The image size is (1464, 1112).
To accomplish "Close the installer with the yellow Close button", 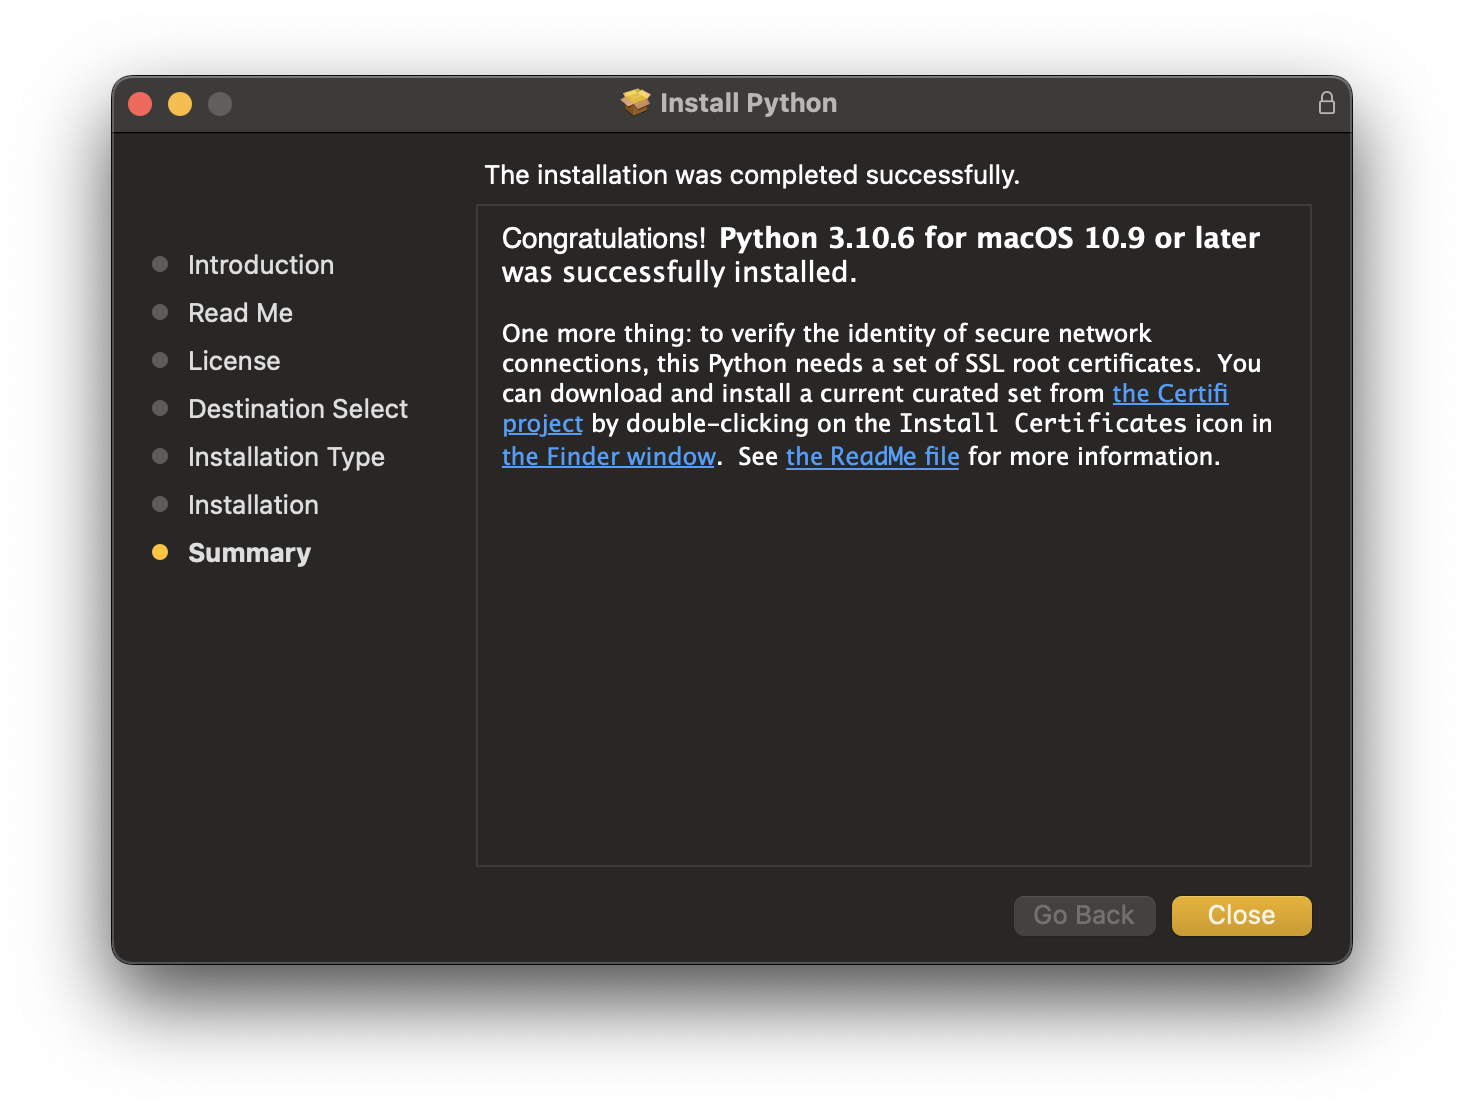I will click(1241, 915).
